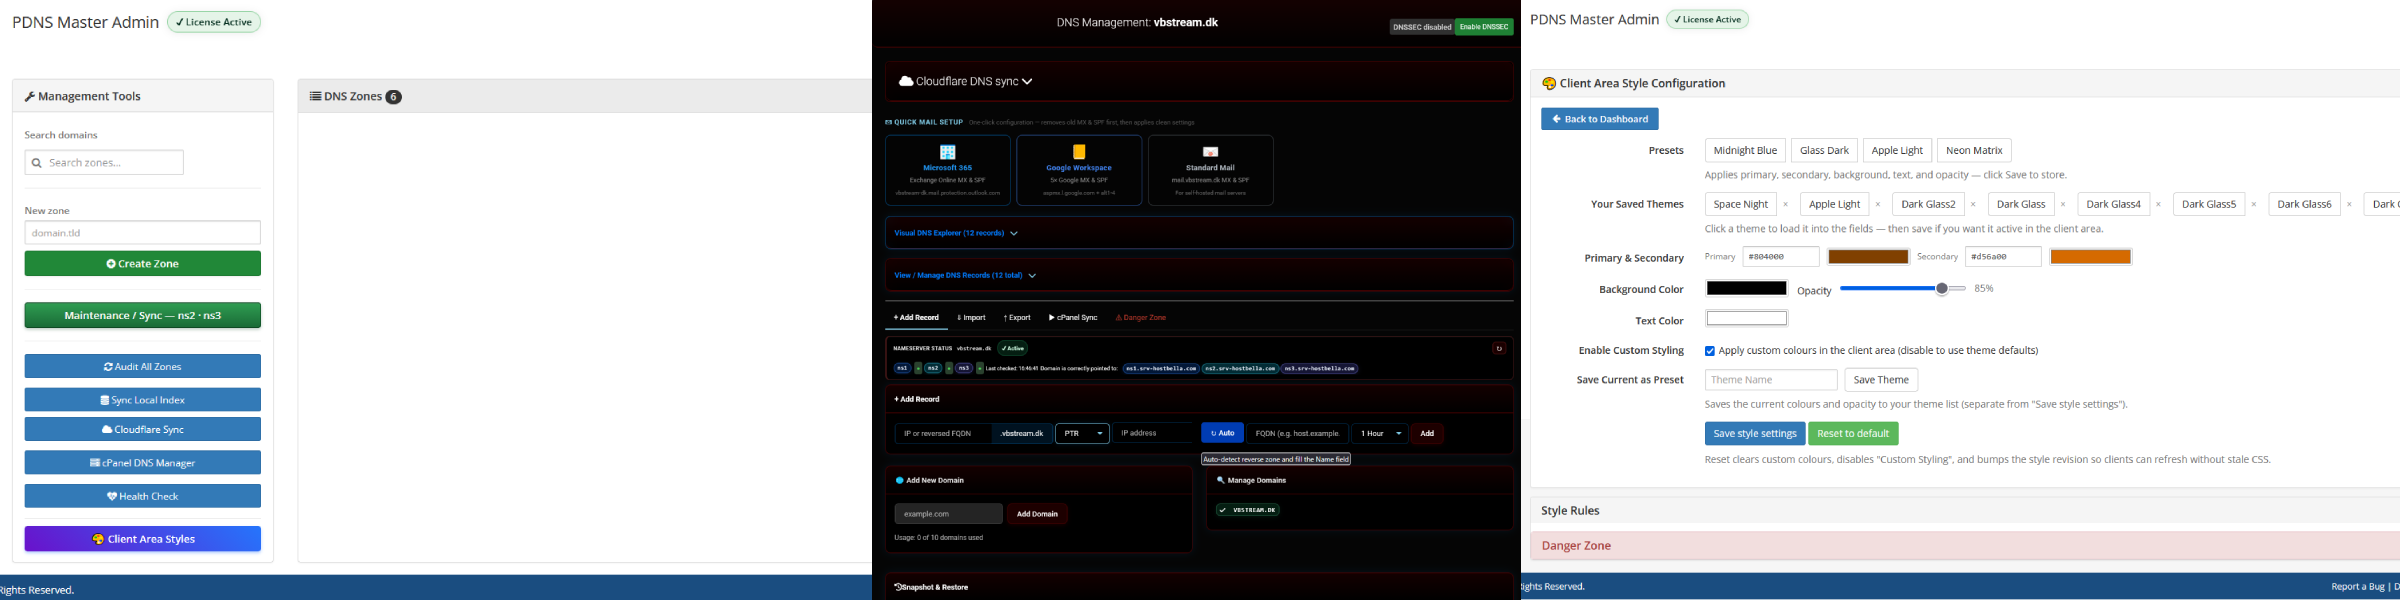Viewport: 2400px width, 600px height.
Task: Open the black Background Color swatch
Action: [x=1746, y=288]
